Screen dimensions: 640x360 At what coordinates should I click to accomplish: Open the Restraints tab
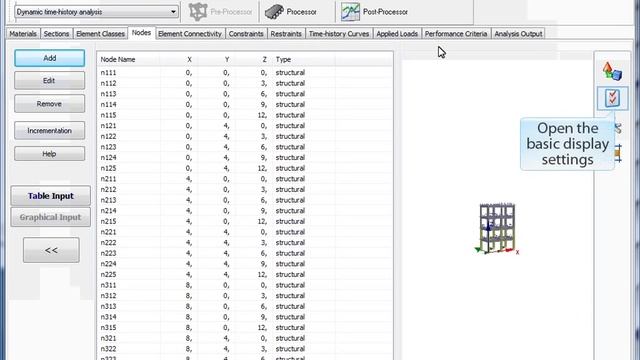[x=286, y=34]
